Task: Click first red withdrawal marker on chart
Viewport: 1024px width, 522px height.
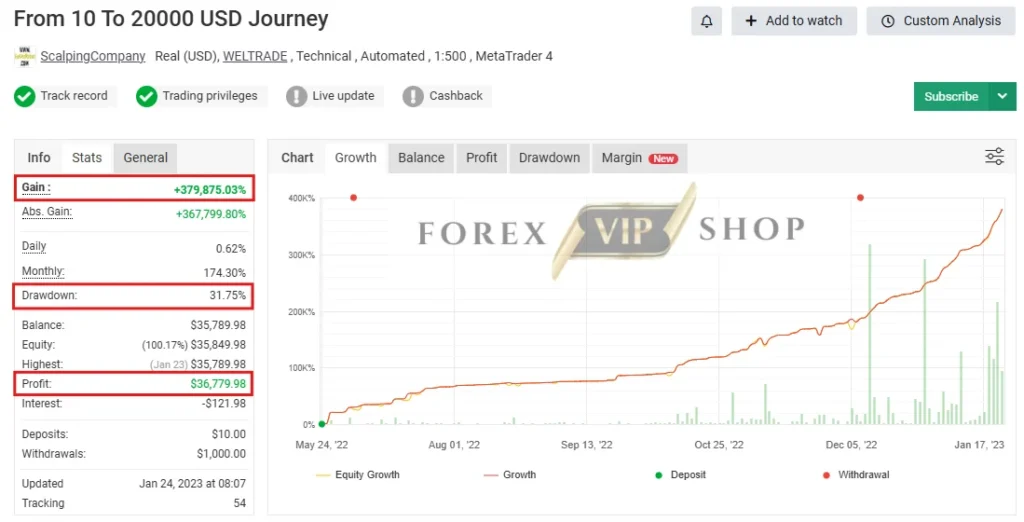Action: click(353, 197)
